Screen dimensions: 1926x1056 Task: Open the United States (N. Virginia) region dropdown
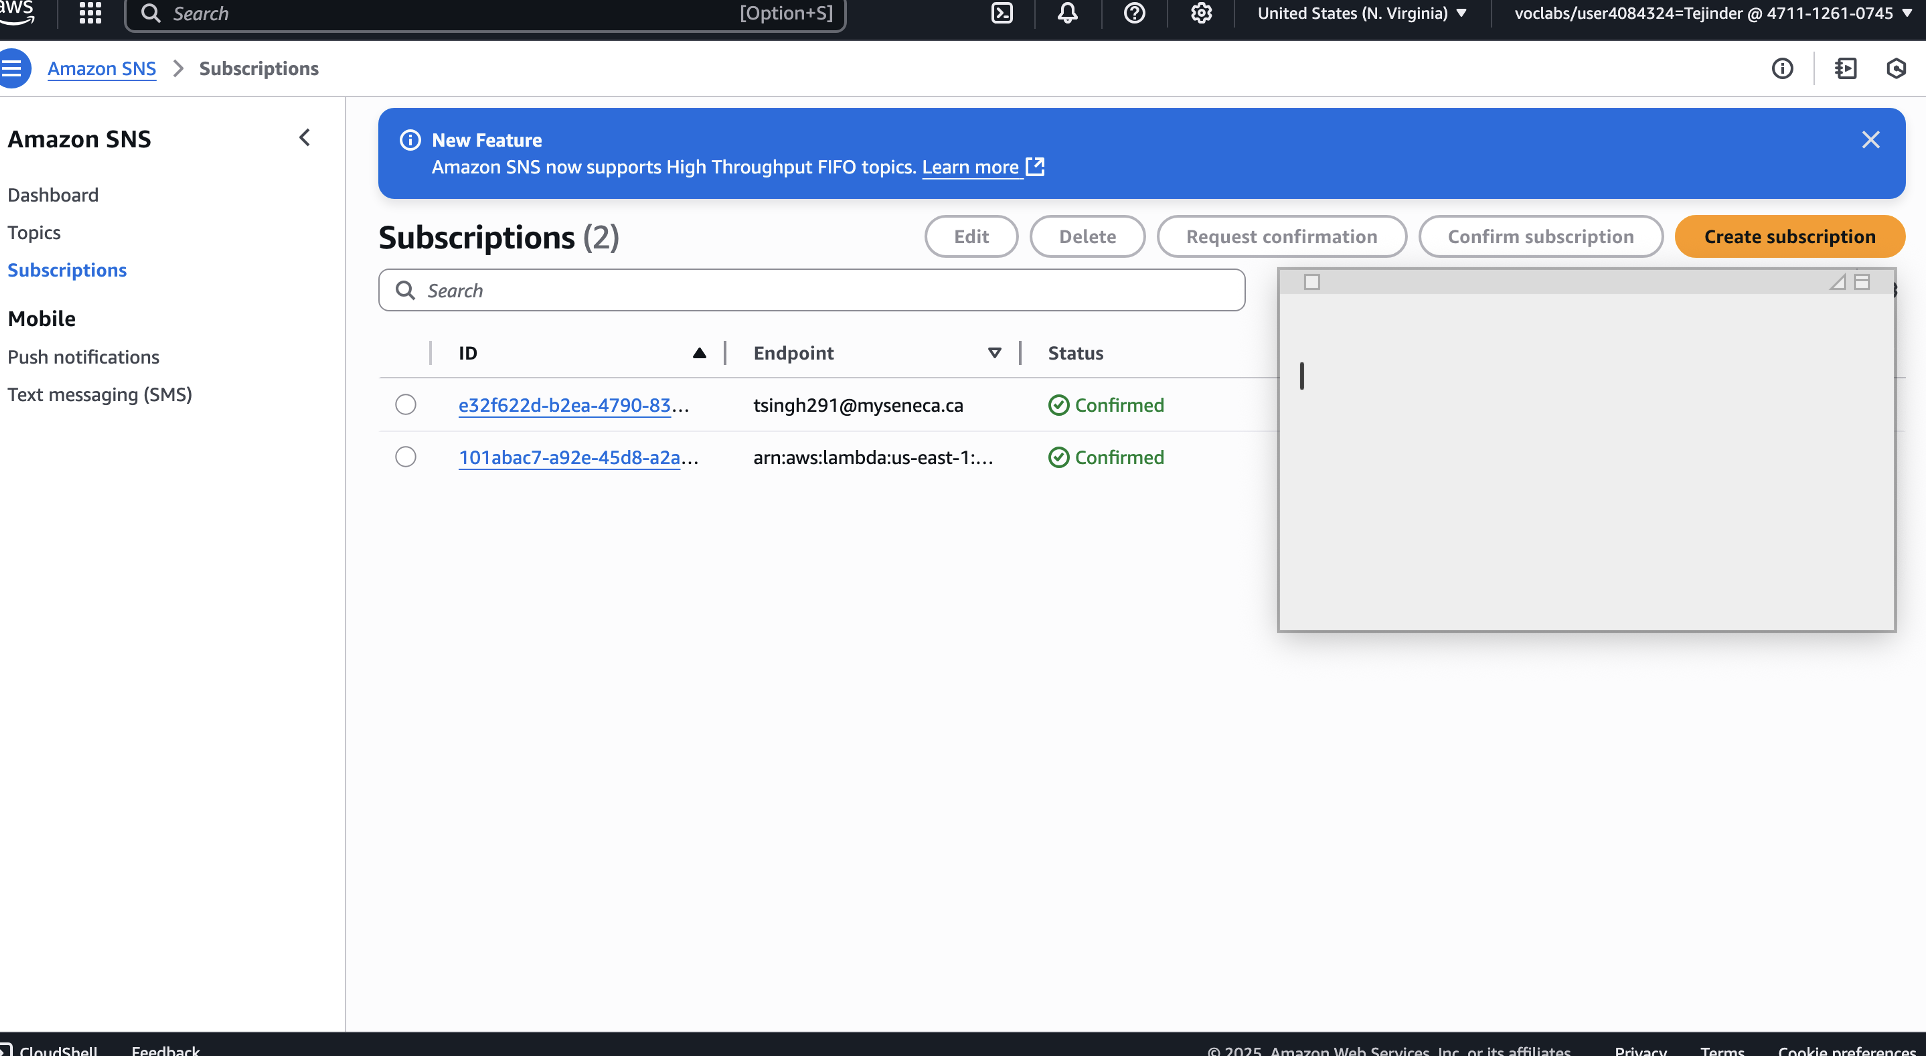[x=1362, y=13]
